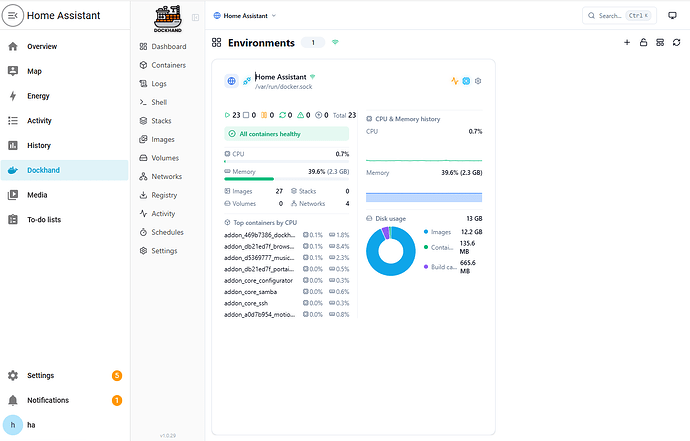Open the Logs page

(x=153, y=84)
